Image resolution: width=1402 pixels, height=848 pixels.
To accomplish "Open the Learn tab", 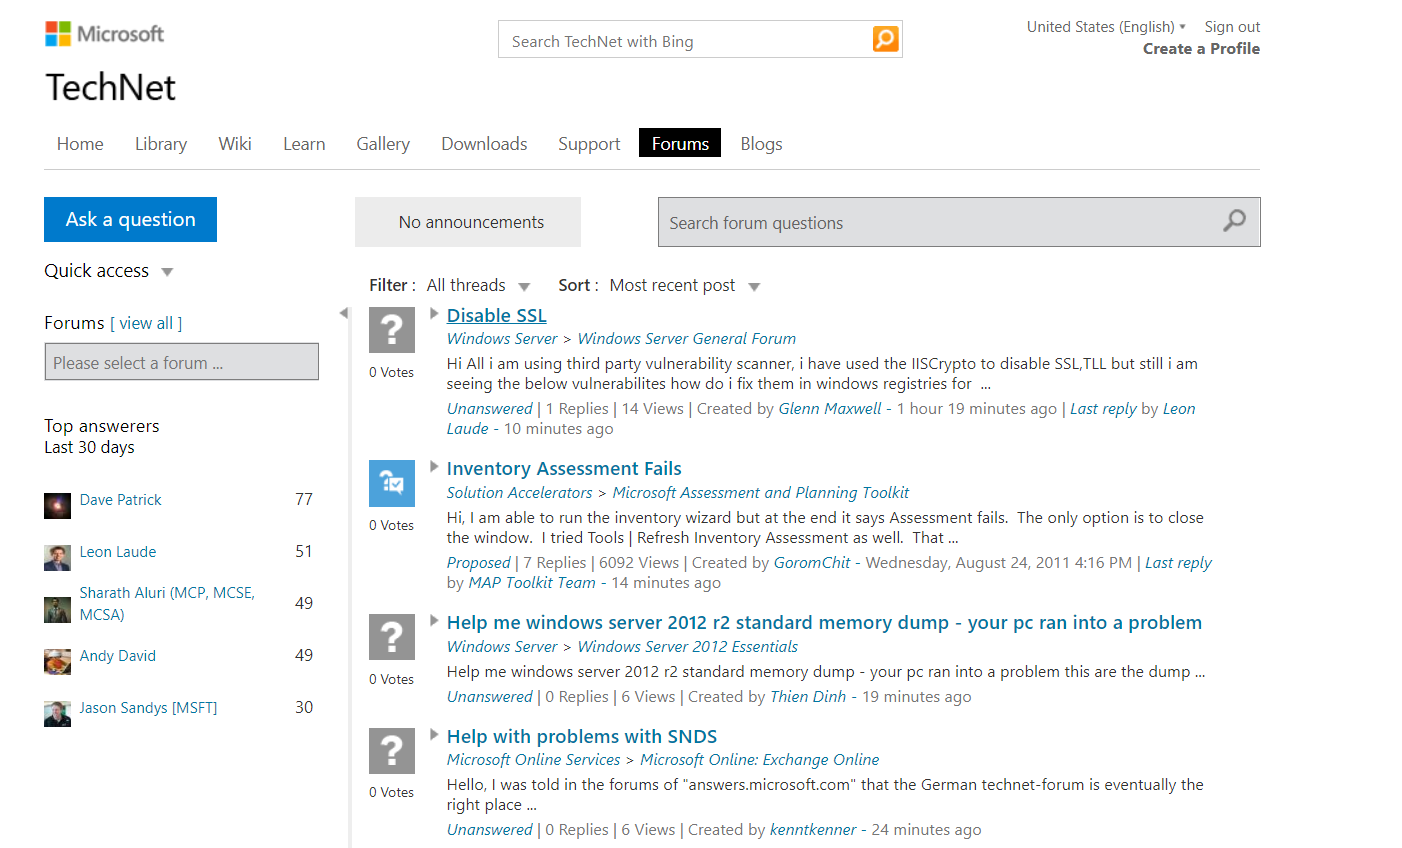I will (x=304, y=144).
